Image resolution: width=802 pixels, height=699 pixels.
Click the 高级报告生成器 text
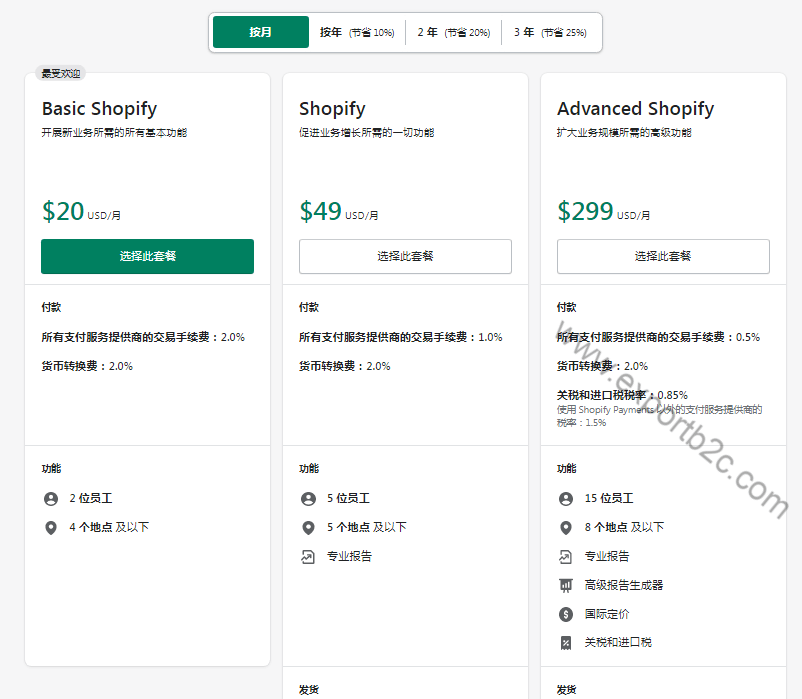(x=624, y=585)
